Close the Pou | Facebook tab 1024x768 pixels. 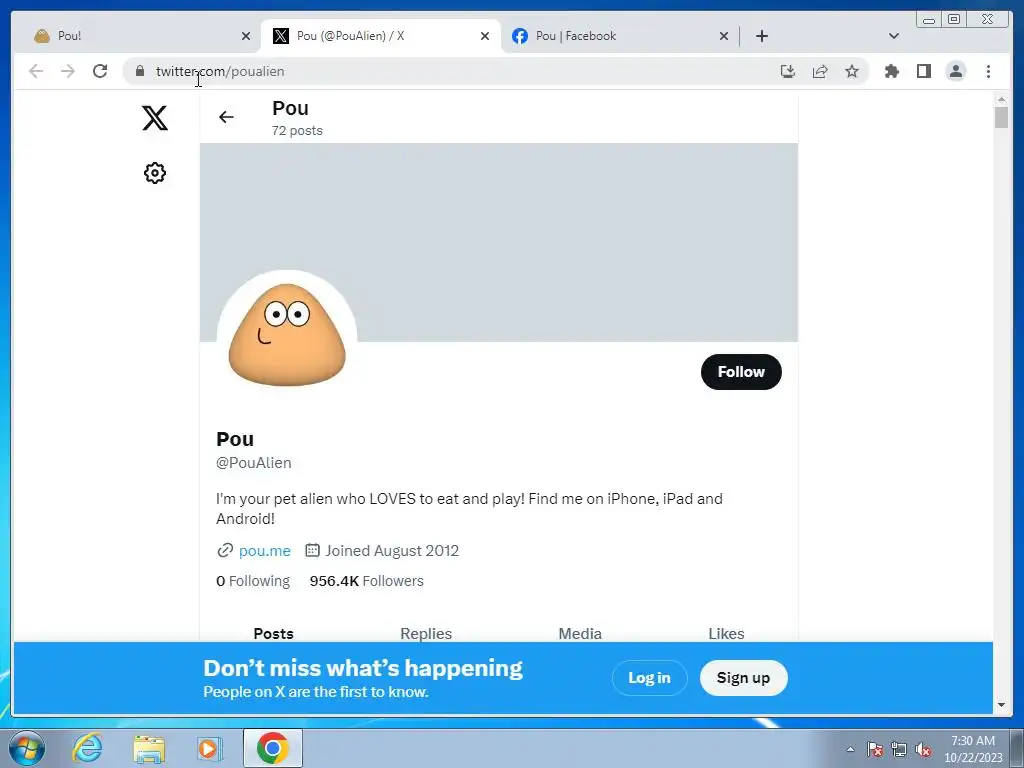click(x=724, y=36)
